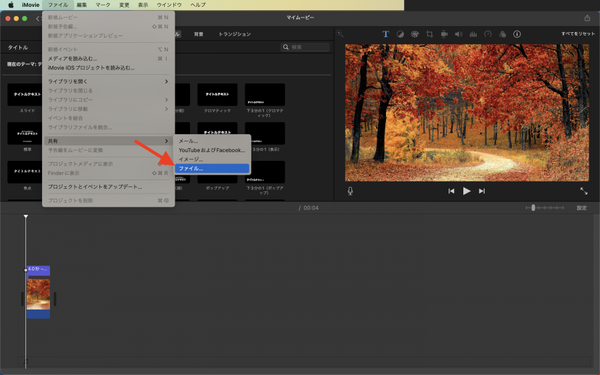Image resolution: width=600 pixels, height=375 pixels.
Task: Show clip information (i) icon
Action: (517, 34)
